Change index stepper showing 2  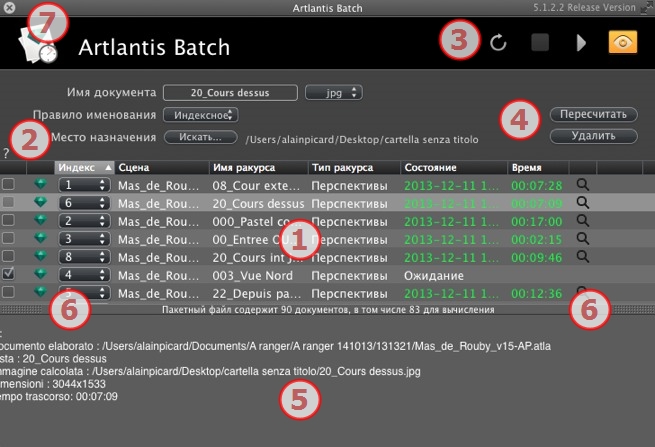point(84,221)
